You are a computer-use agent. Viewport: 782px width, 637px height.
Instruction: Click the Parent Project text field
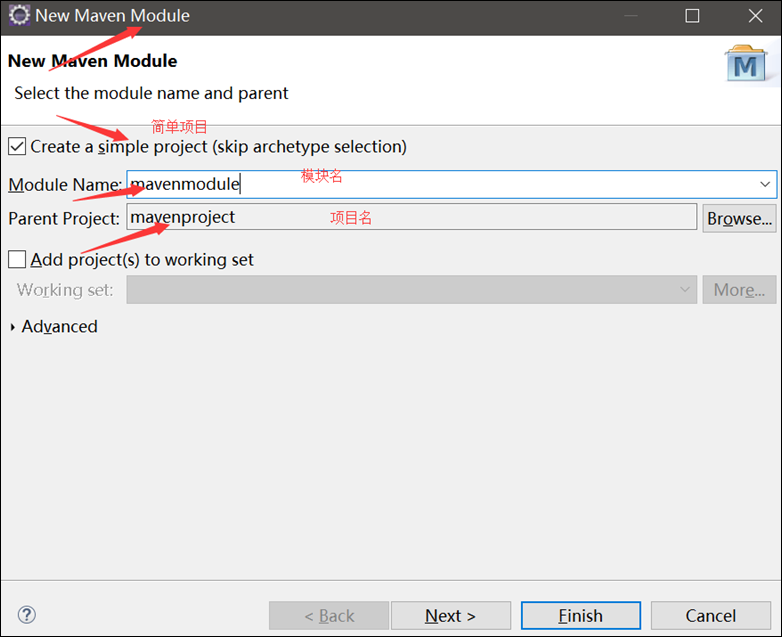(x=411, y=217)
